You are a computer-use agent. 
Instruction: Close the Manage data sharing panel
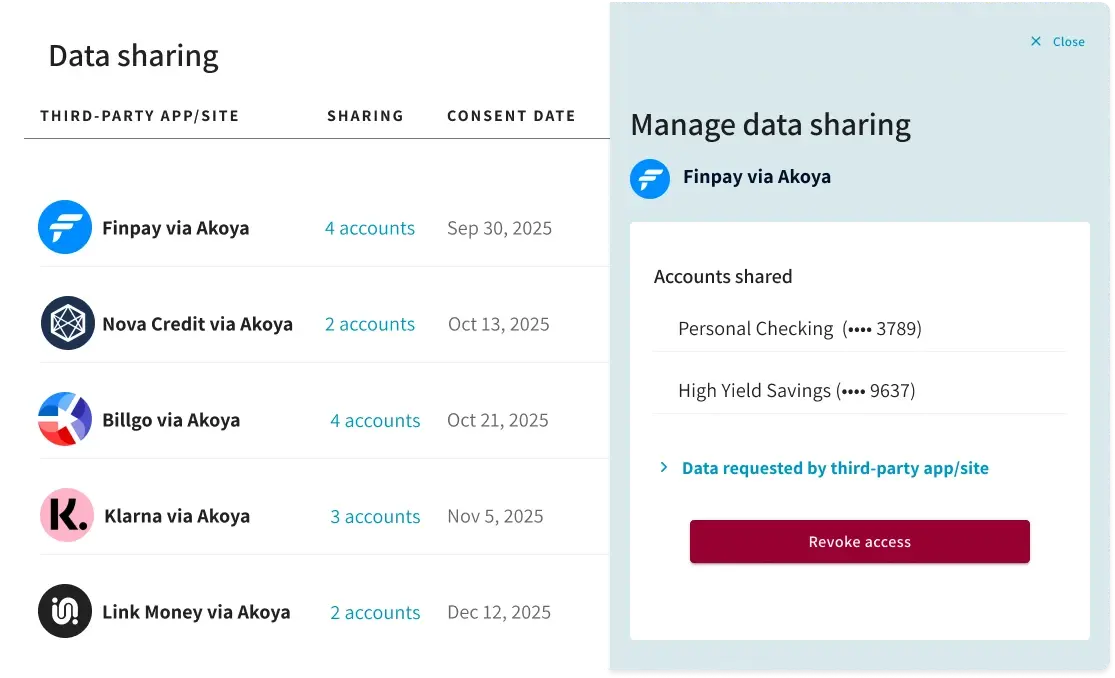(1057, 41)
